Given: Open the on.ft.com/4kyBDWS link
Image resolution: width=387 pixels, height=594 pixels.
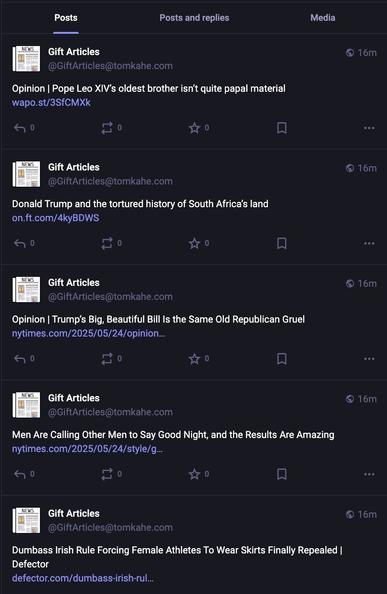Looking at the screenshot, I should point(56,218).
